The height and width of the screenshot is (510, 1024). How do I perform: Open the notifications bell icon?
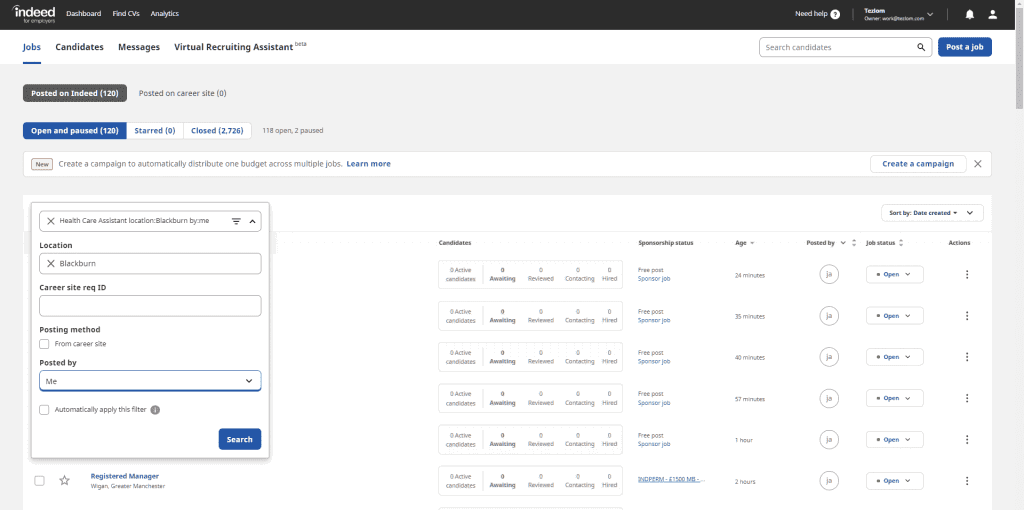[969, 14]
